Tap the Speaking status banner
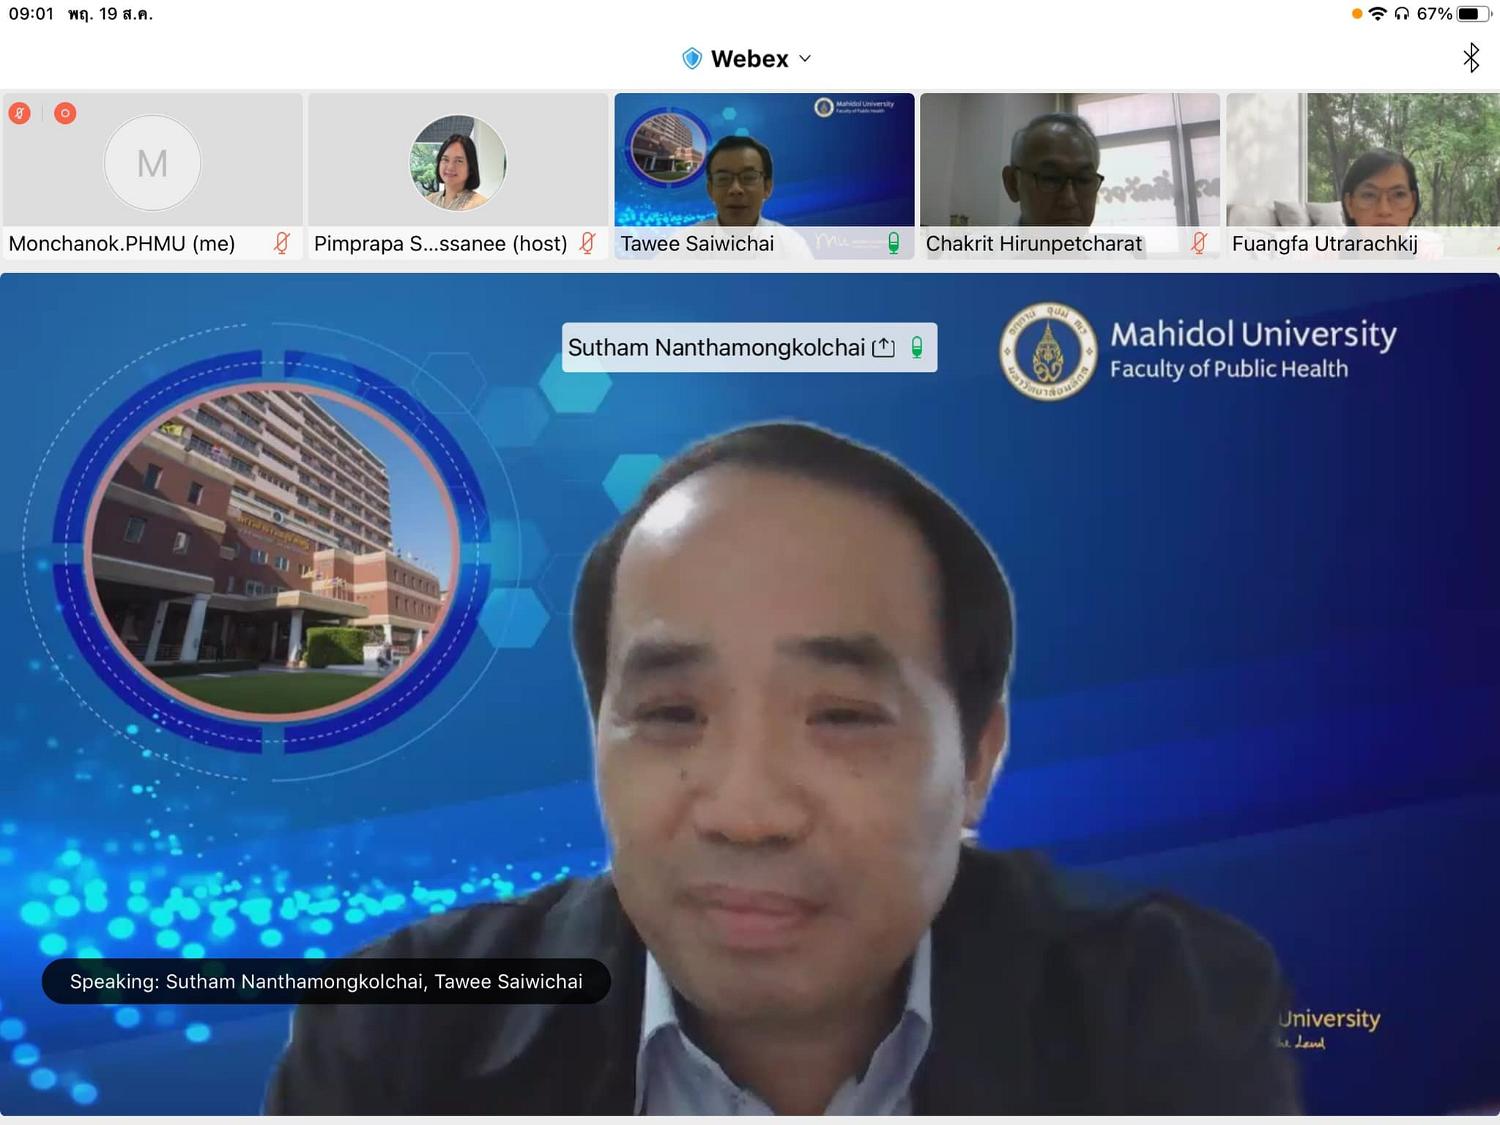1500x1125 pixels. pyautogui.click(x=326, y=981)
